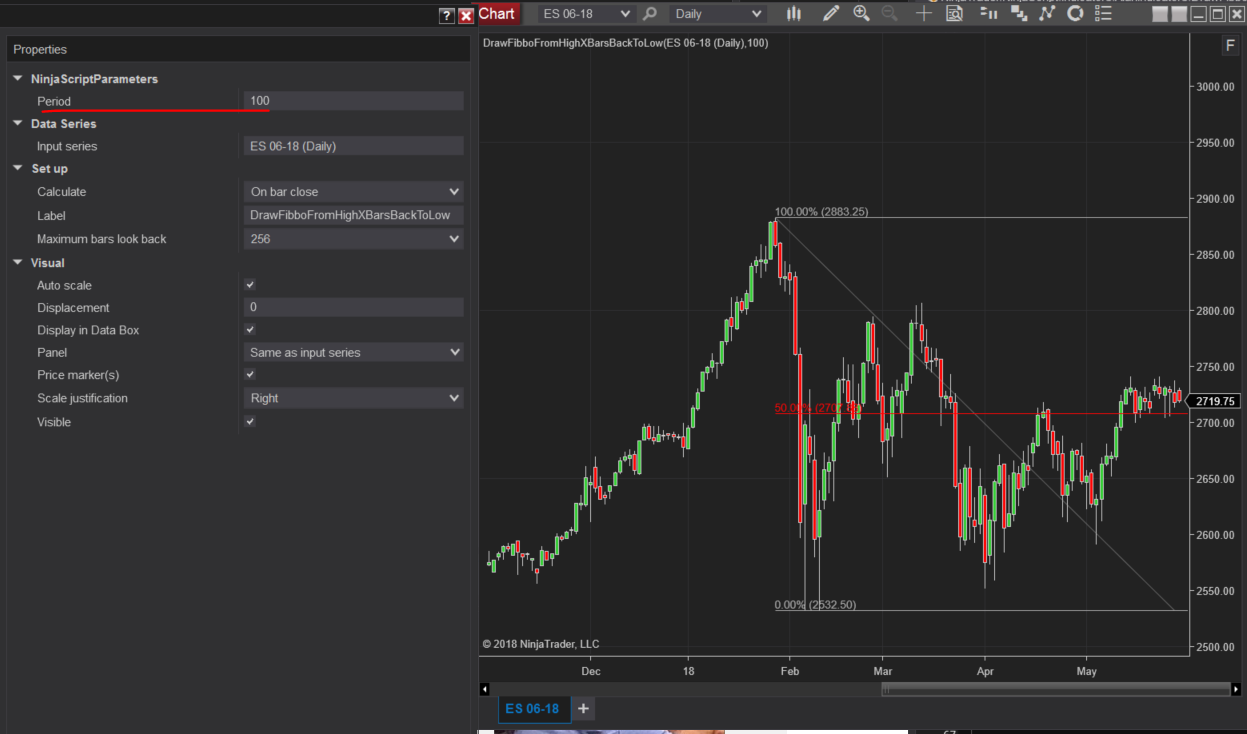Click the 100.00% (2883.25) Fibonacci label
This screenshot has width=1247, height=734.
[x=821, y=212]
